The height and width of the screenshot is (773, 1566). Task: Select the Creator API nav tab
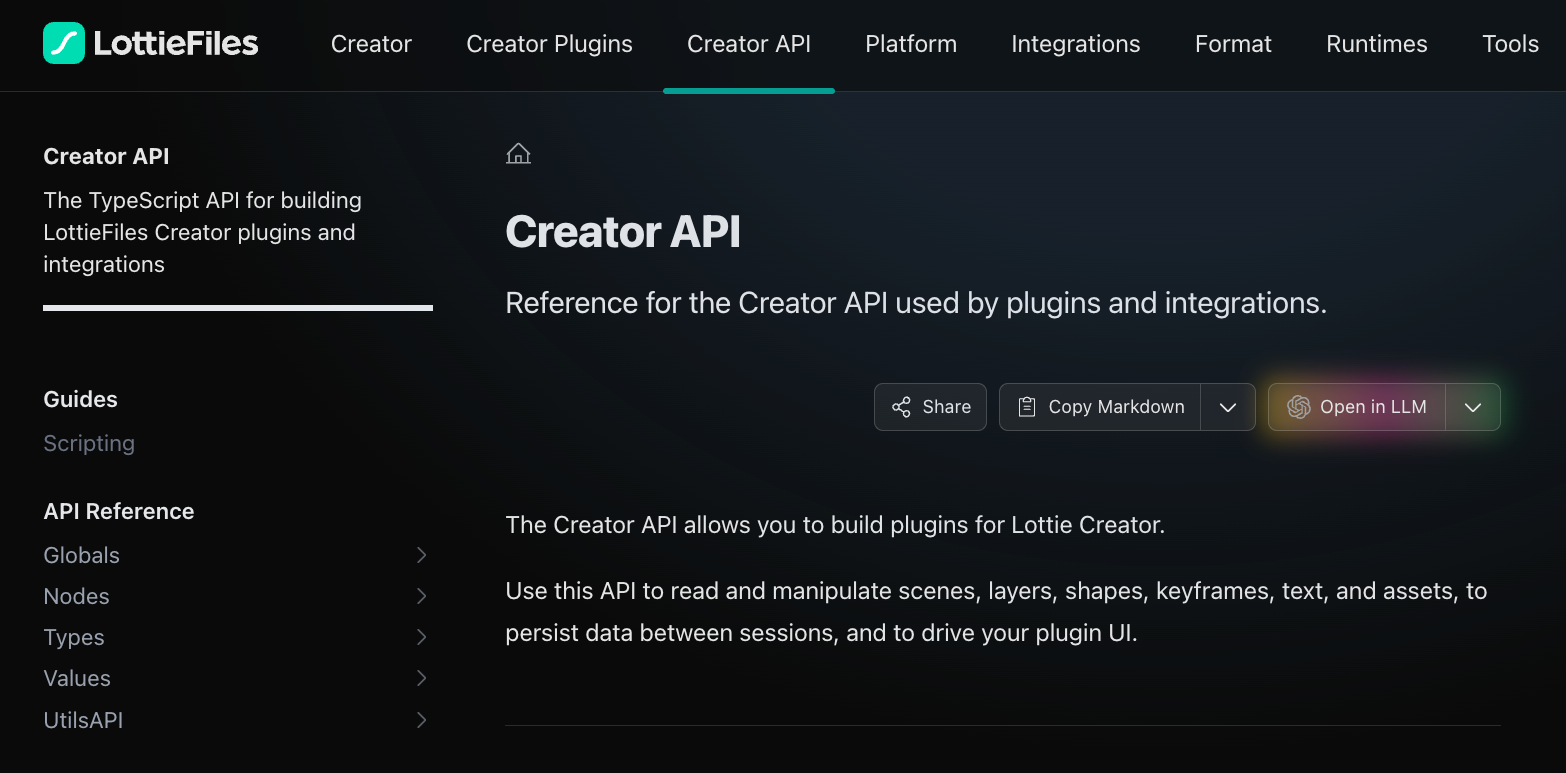(x=749, y=44)
